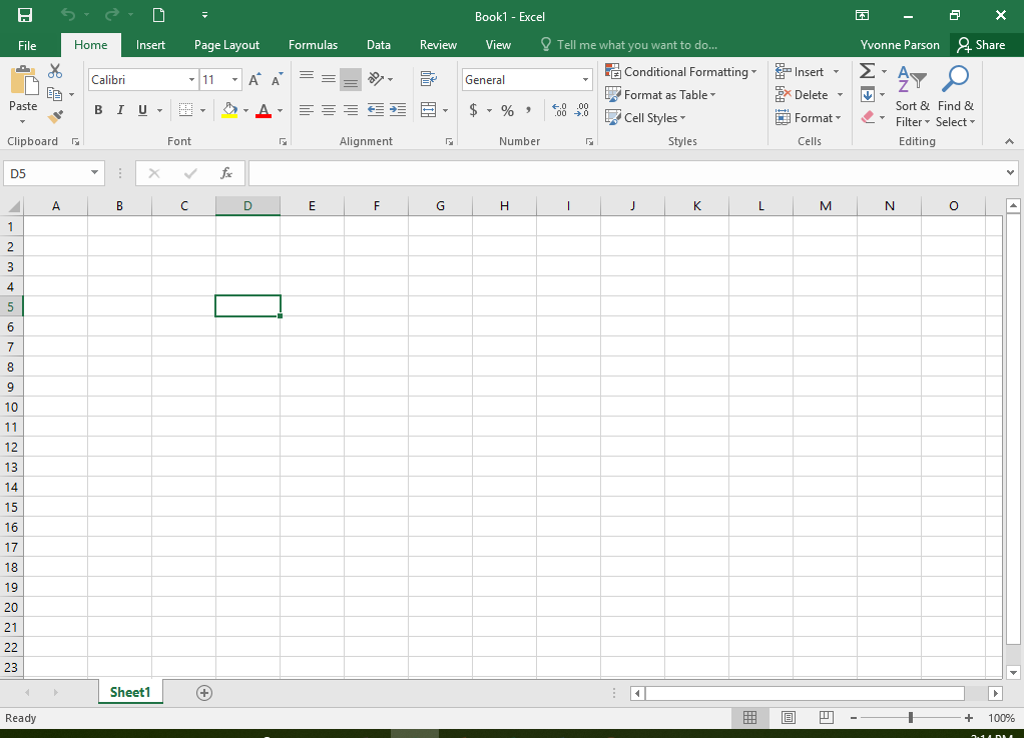Decrease decimal places
The width and height of the screenshot is (1024, 738).
click(x=582, y=110)
